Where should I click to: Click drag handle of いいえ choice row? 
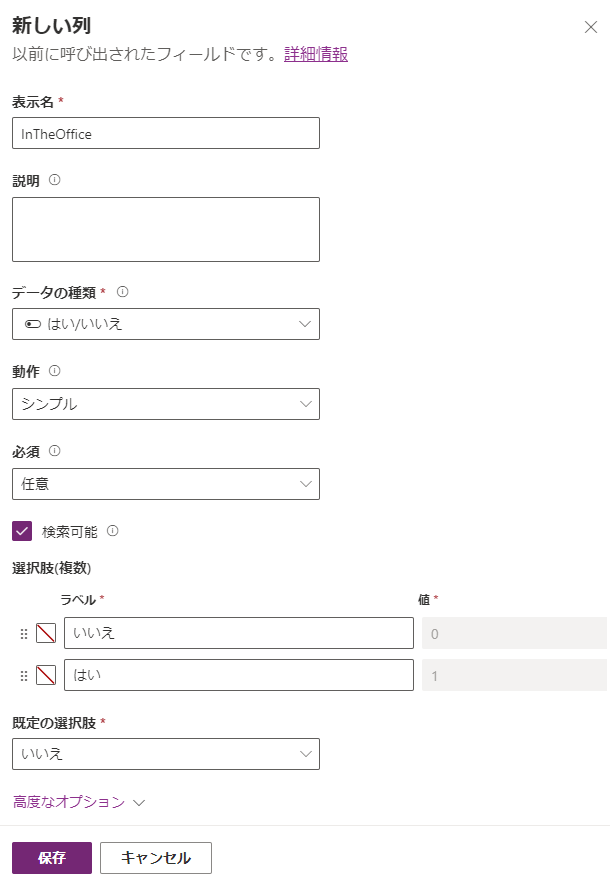(x=24, y=634)
